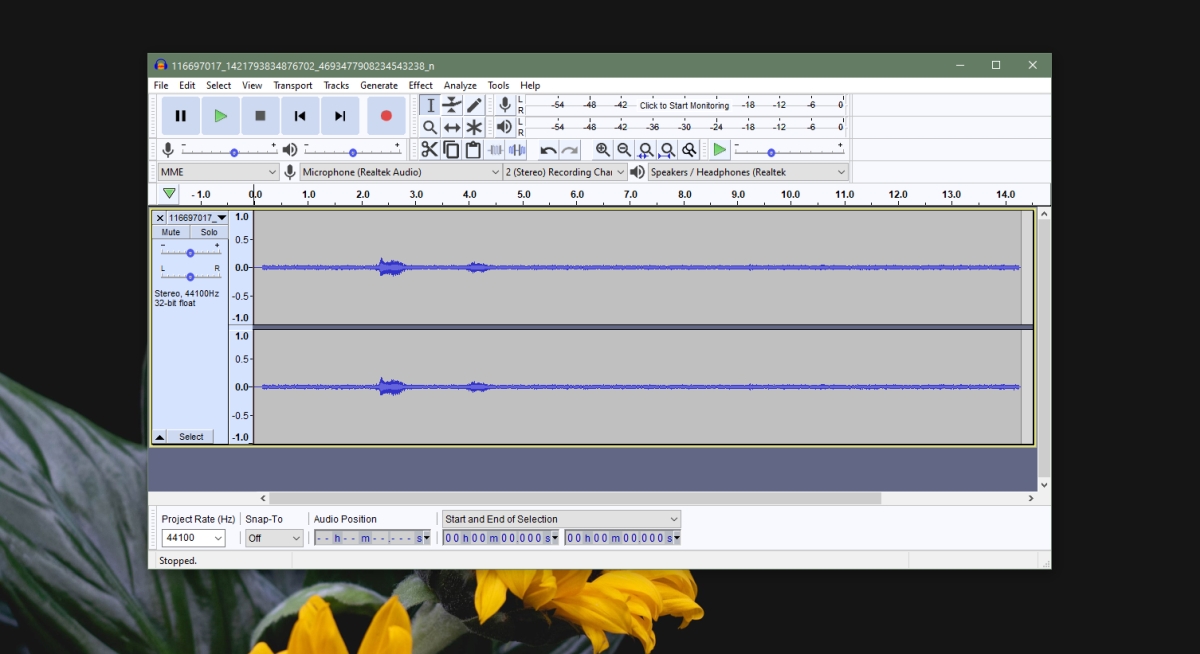Click to Start Monitoring on the recording meter
Viewport: 1200px width, 654px height.
[x=684, y=105]
